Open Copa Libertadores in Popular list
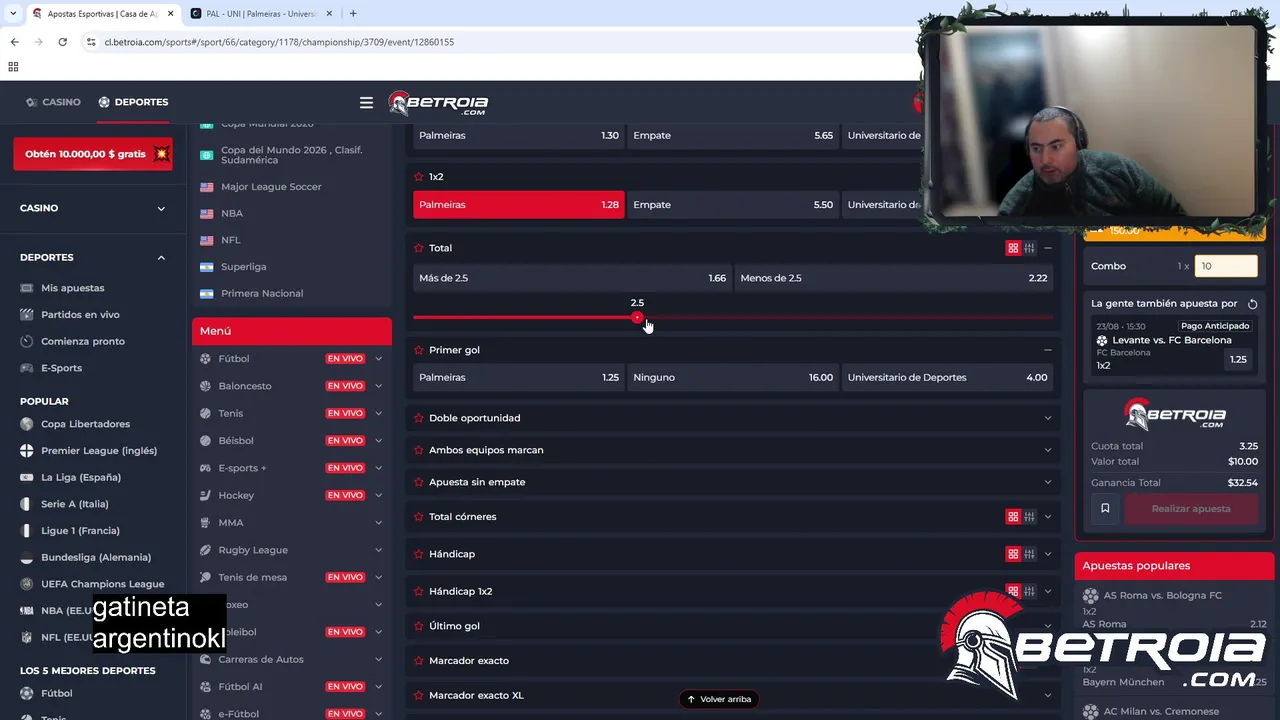1280x720 pixels. tap(85, 424)
